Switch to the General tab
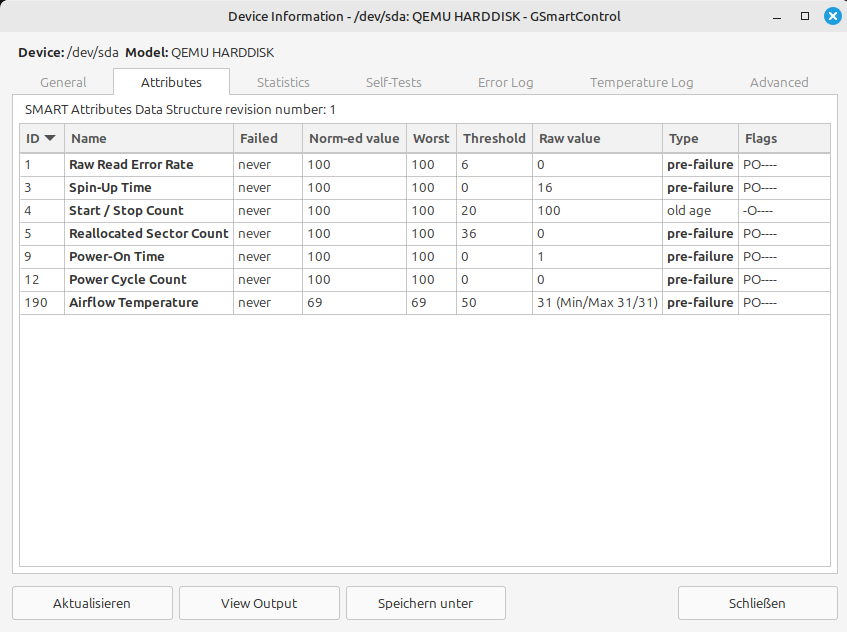 (63, 82)
